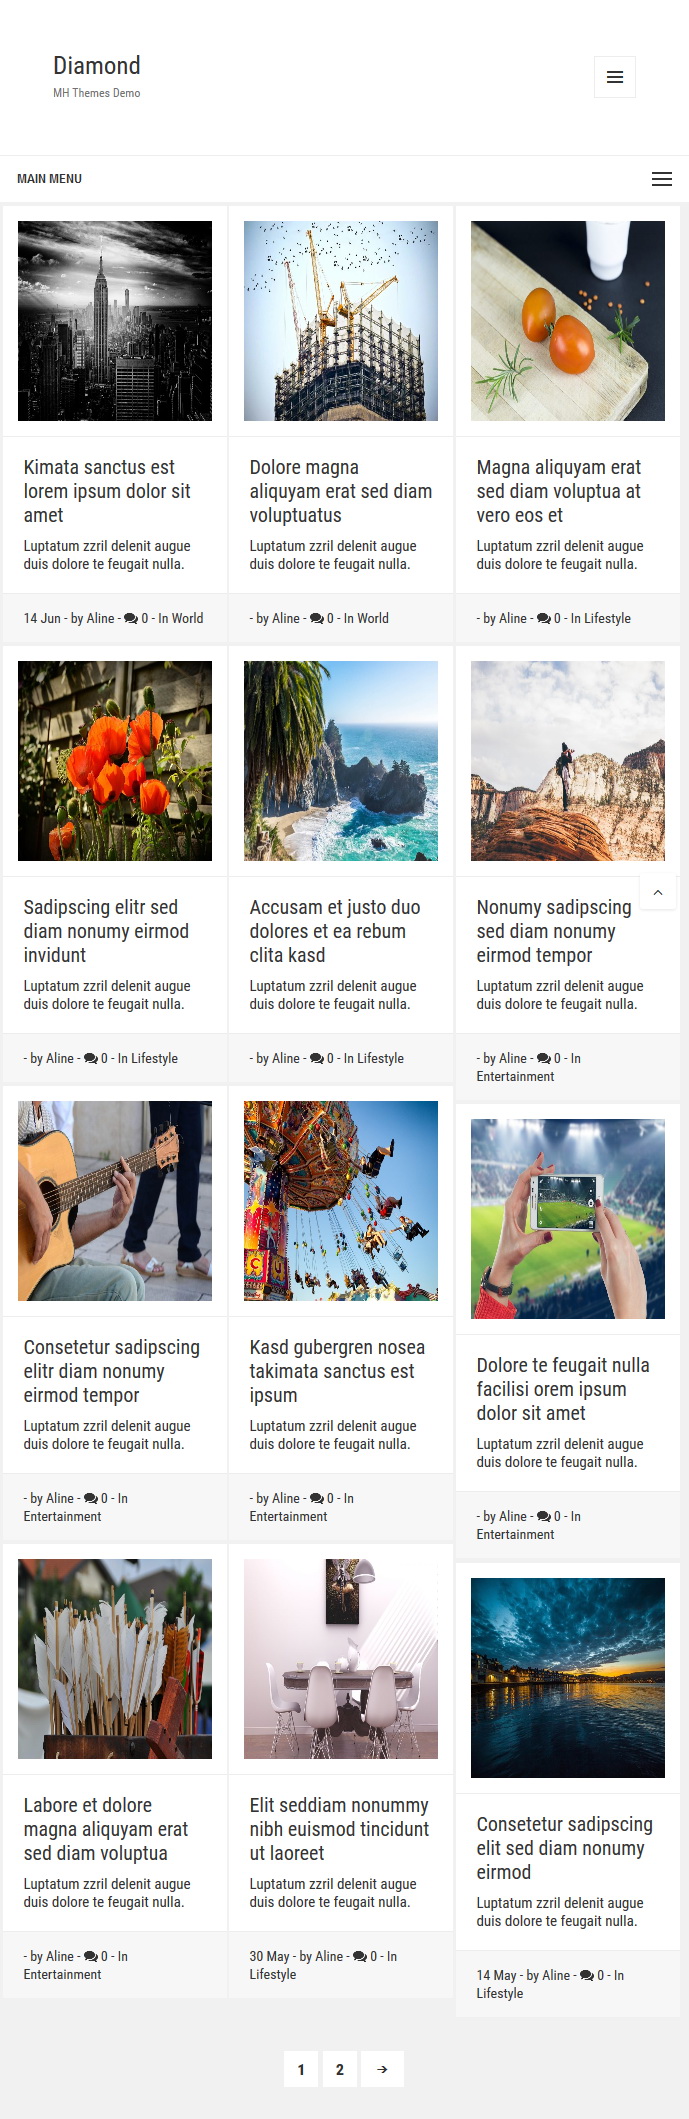Open the red poppies thumbnail
The width and height of the screenshot is (689, 2119).
(115, 761)
